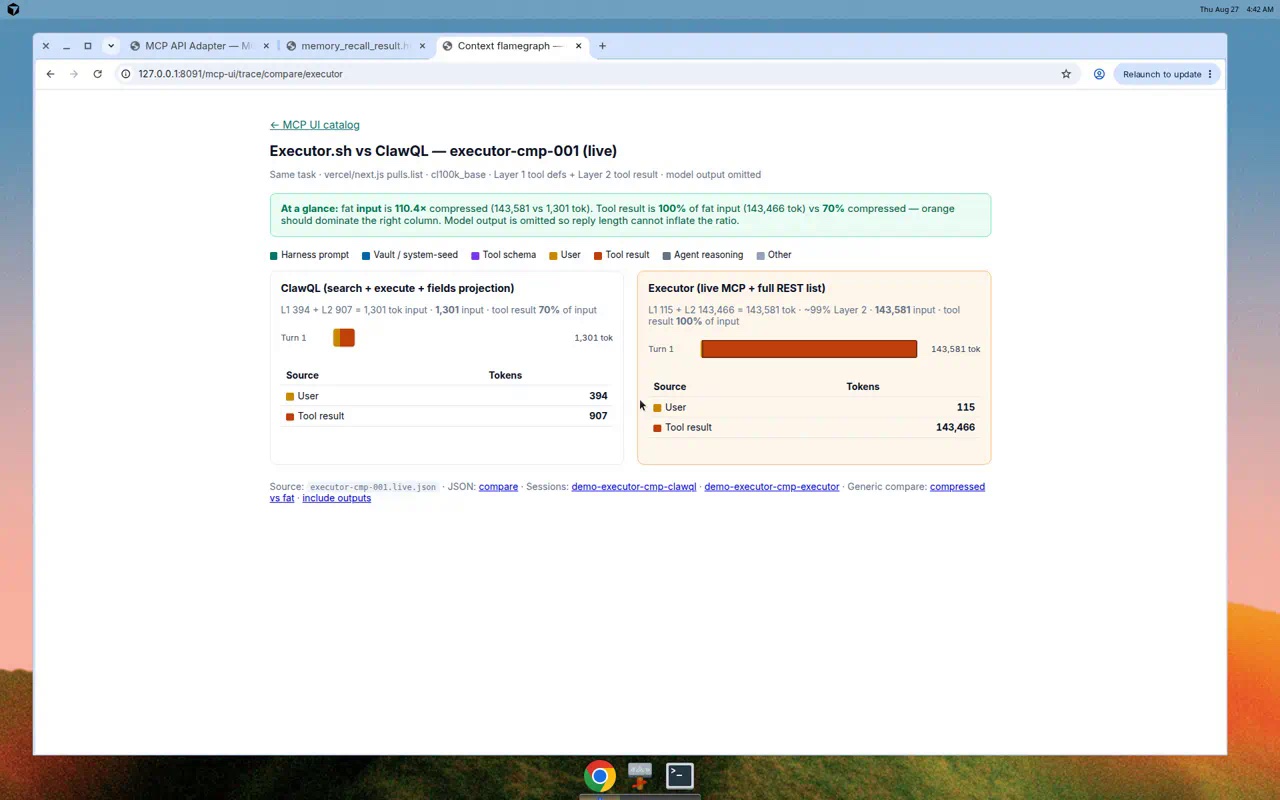Click the 143,581 tok label
Viewport: 1280px width, 800px height.
955,349
